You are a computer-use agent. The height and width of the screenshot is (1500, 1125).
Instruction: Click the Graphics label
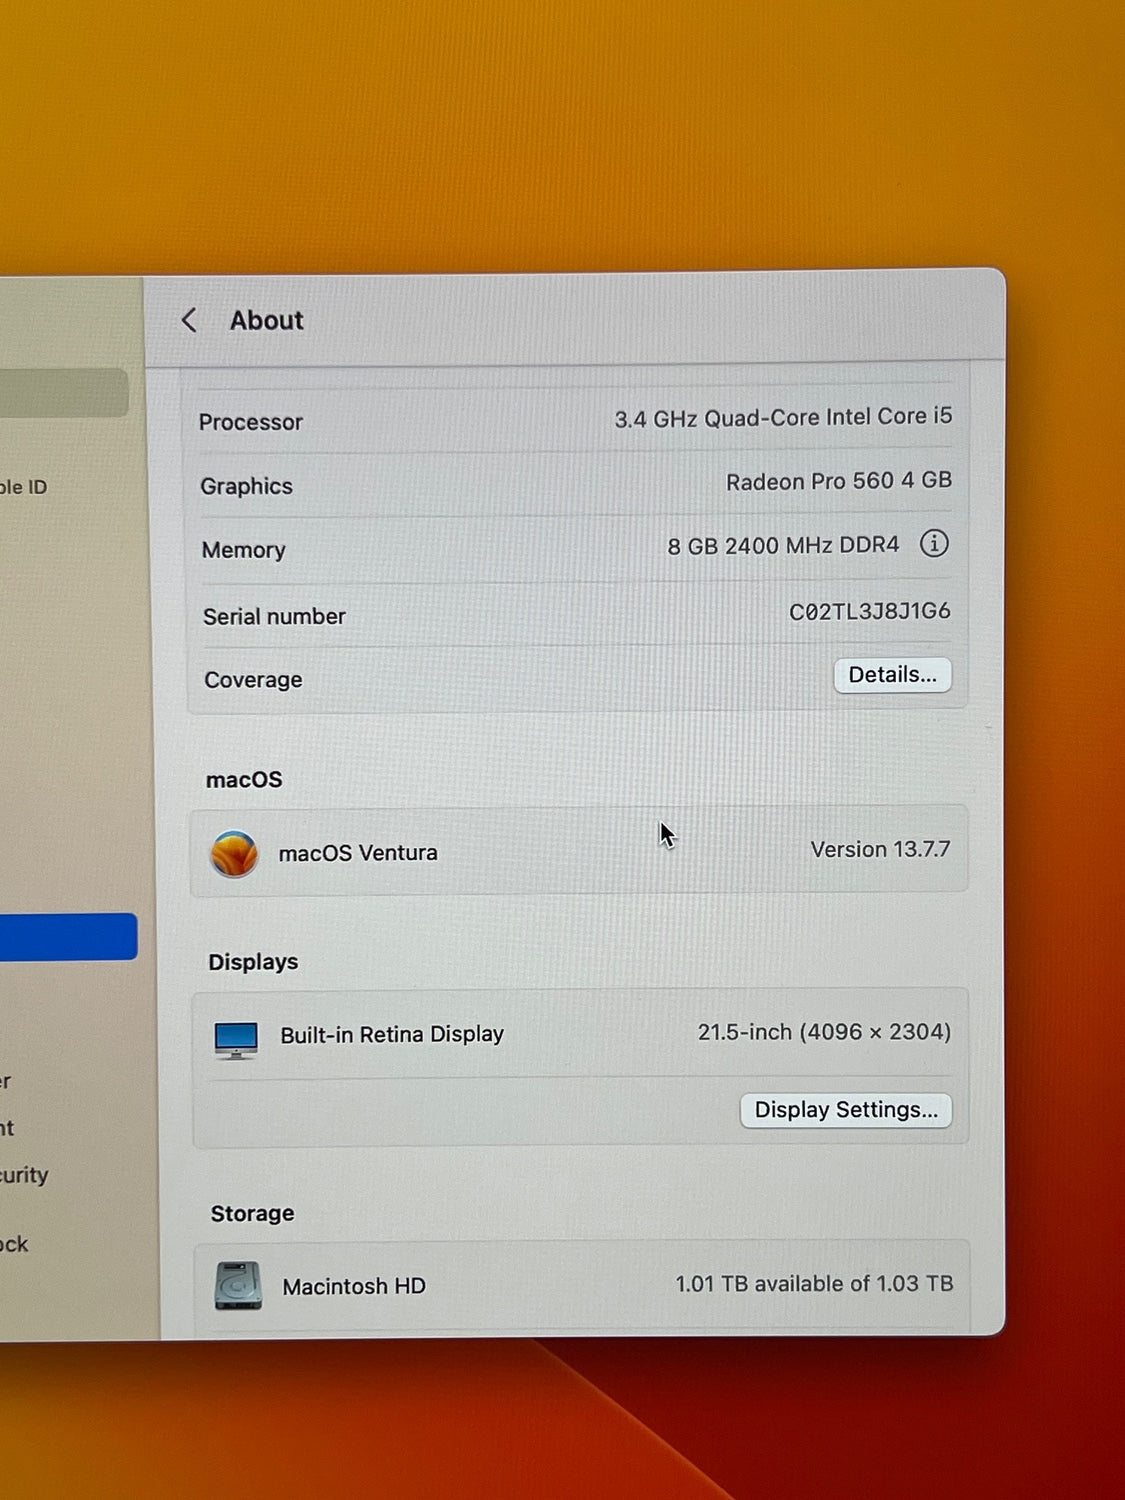click(x=246, y=486)
